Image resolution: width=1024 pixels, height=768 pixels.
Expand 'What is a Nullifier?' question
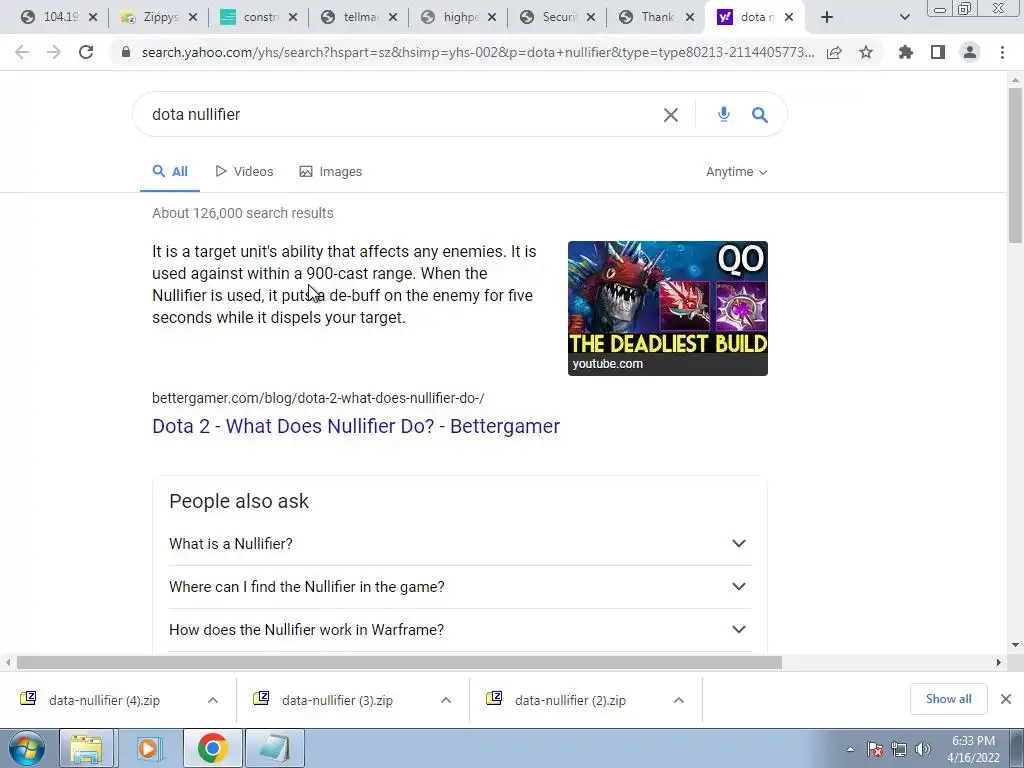click(460, 543)
